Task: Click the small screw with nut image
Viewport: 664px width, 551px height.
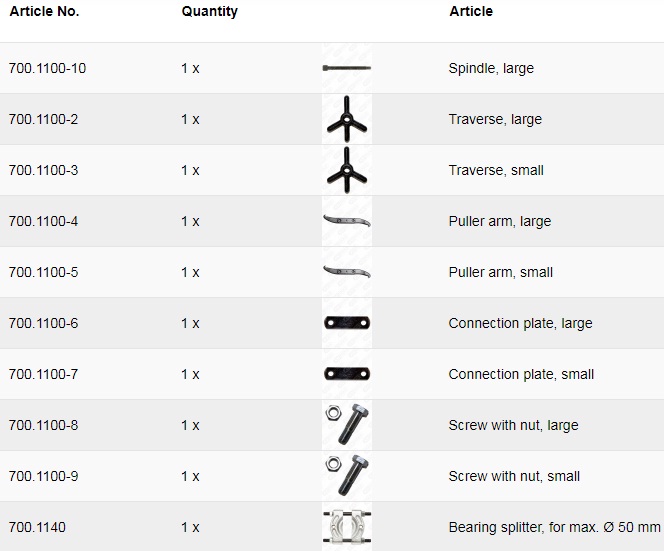Action: tap(347, 476)
